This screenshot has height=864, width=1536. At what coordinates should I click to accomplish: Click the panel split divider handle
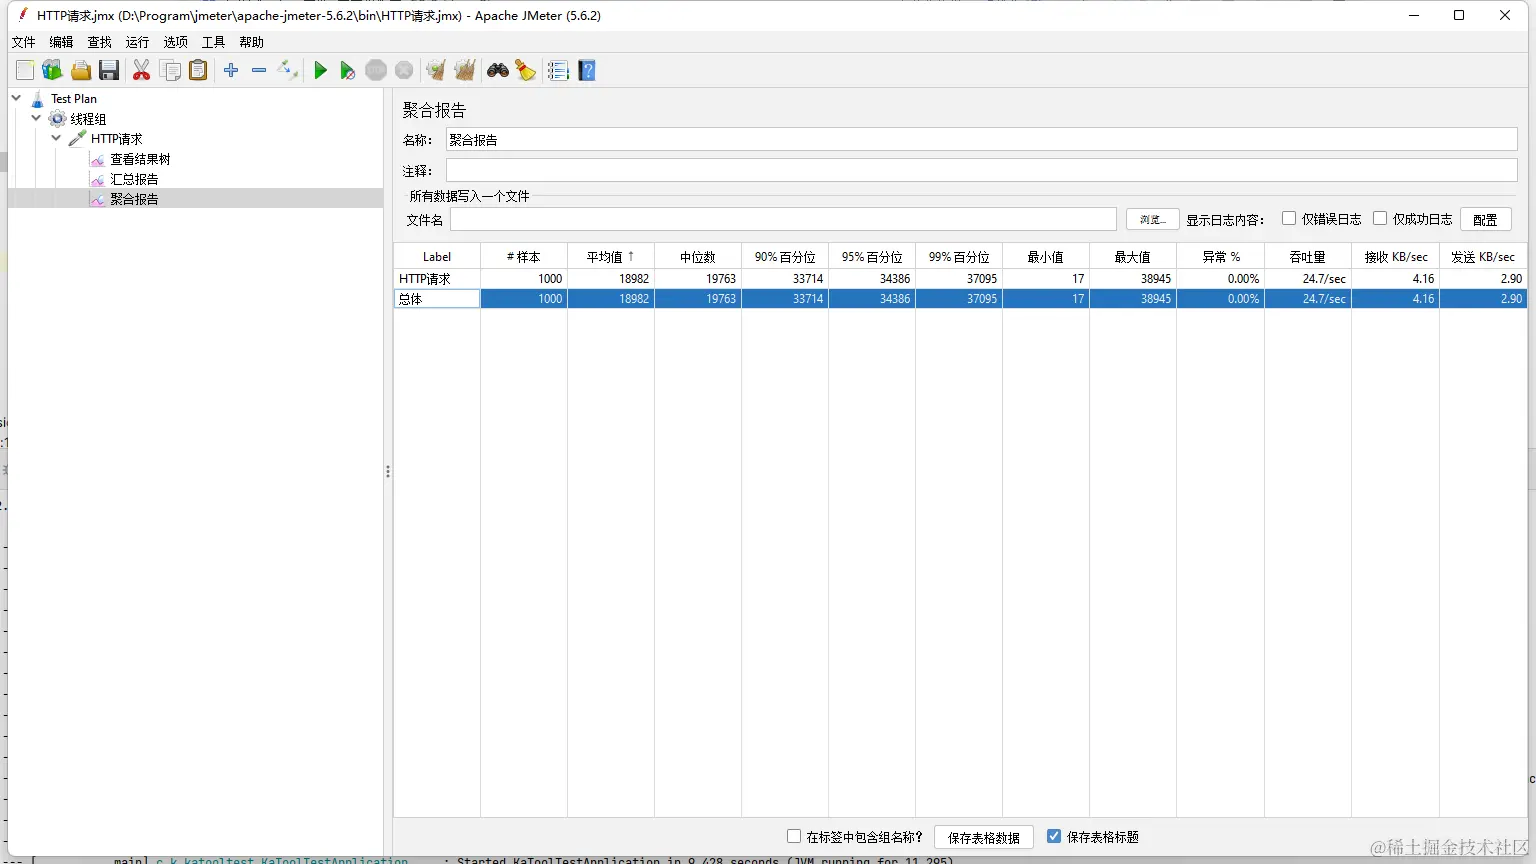[387, 471]
